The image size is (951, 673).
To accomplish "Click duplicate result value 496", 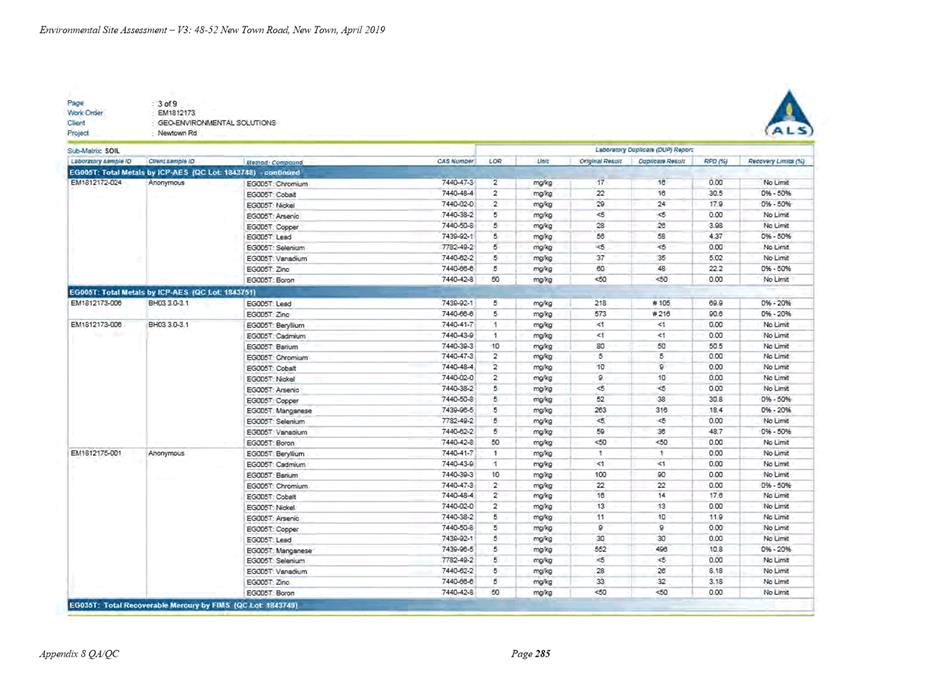I will [x=661, y=549].
